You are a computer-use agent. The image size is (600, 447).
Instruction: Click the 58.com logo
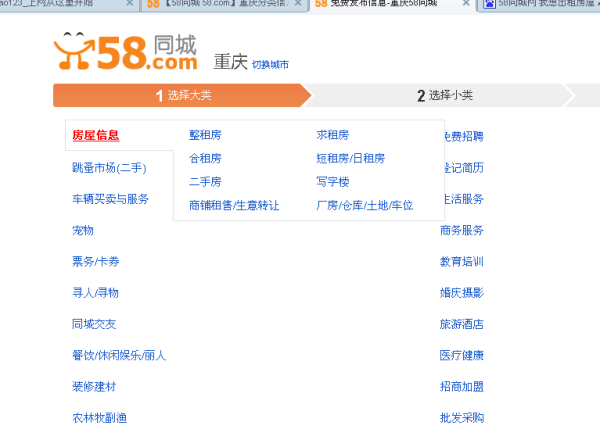(126, 52)
